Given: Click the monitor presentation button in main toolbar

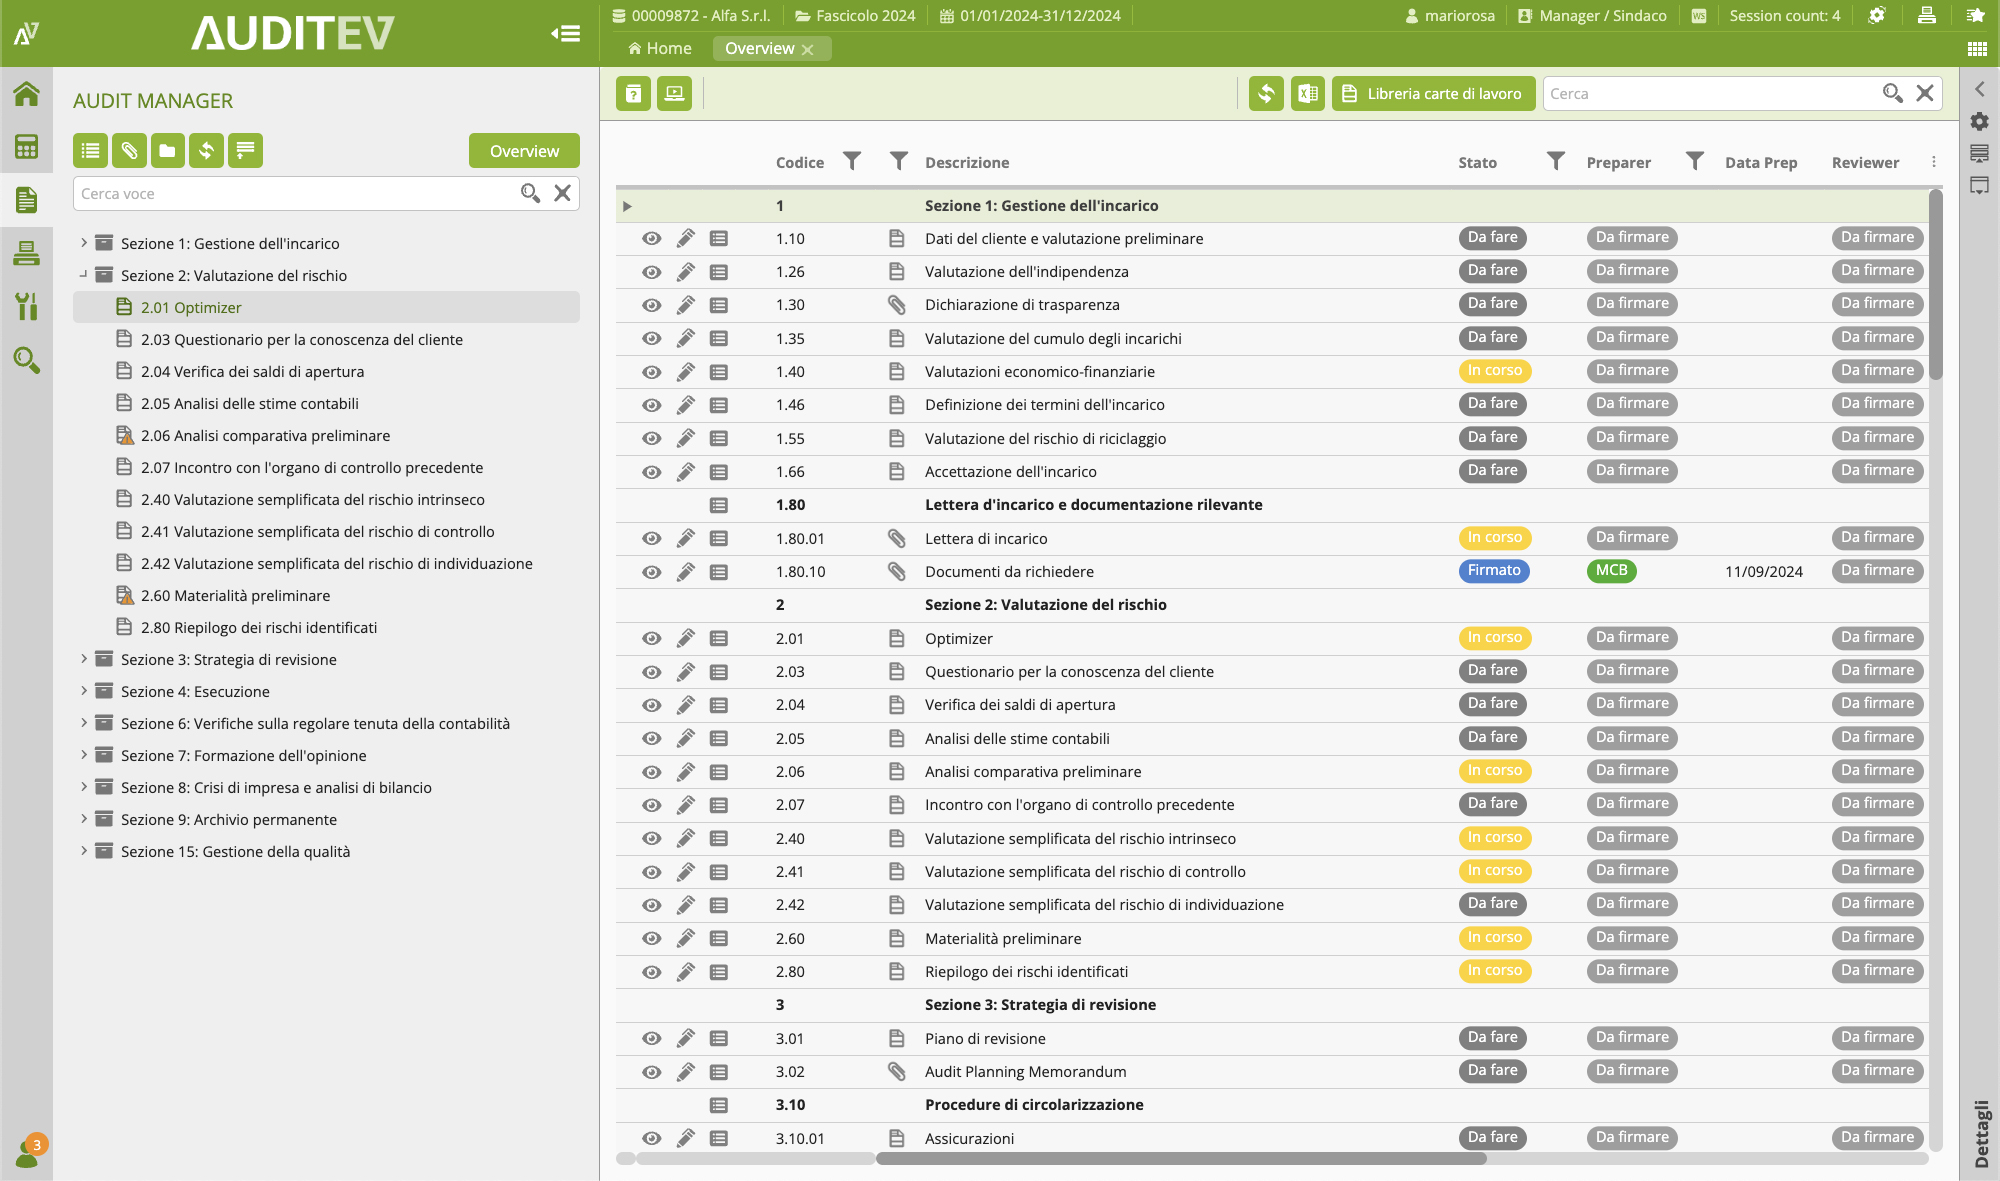Looking at the screenshot, I should click(674, 94).
